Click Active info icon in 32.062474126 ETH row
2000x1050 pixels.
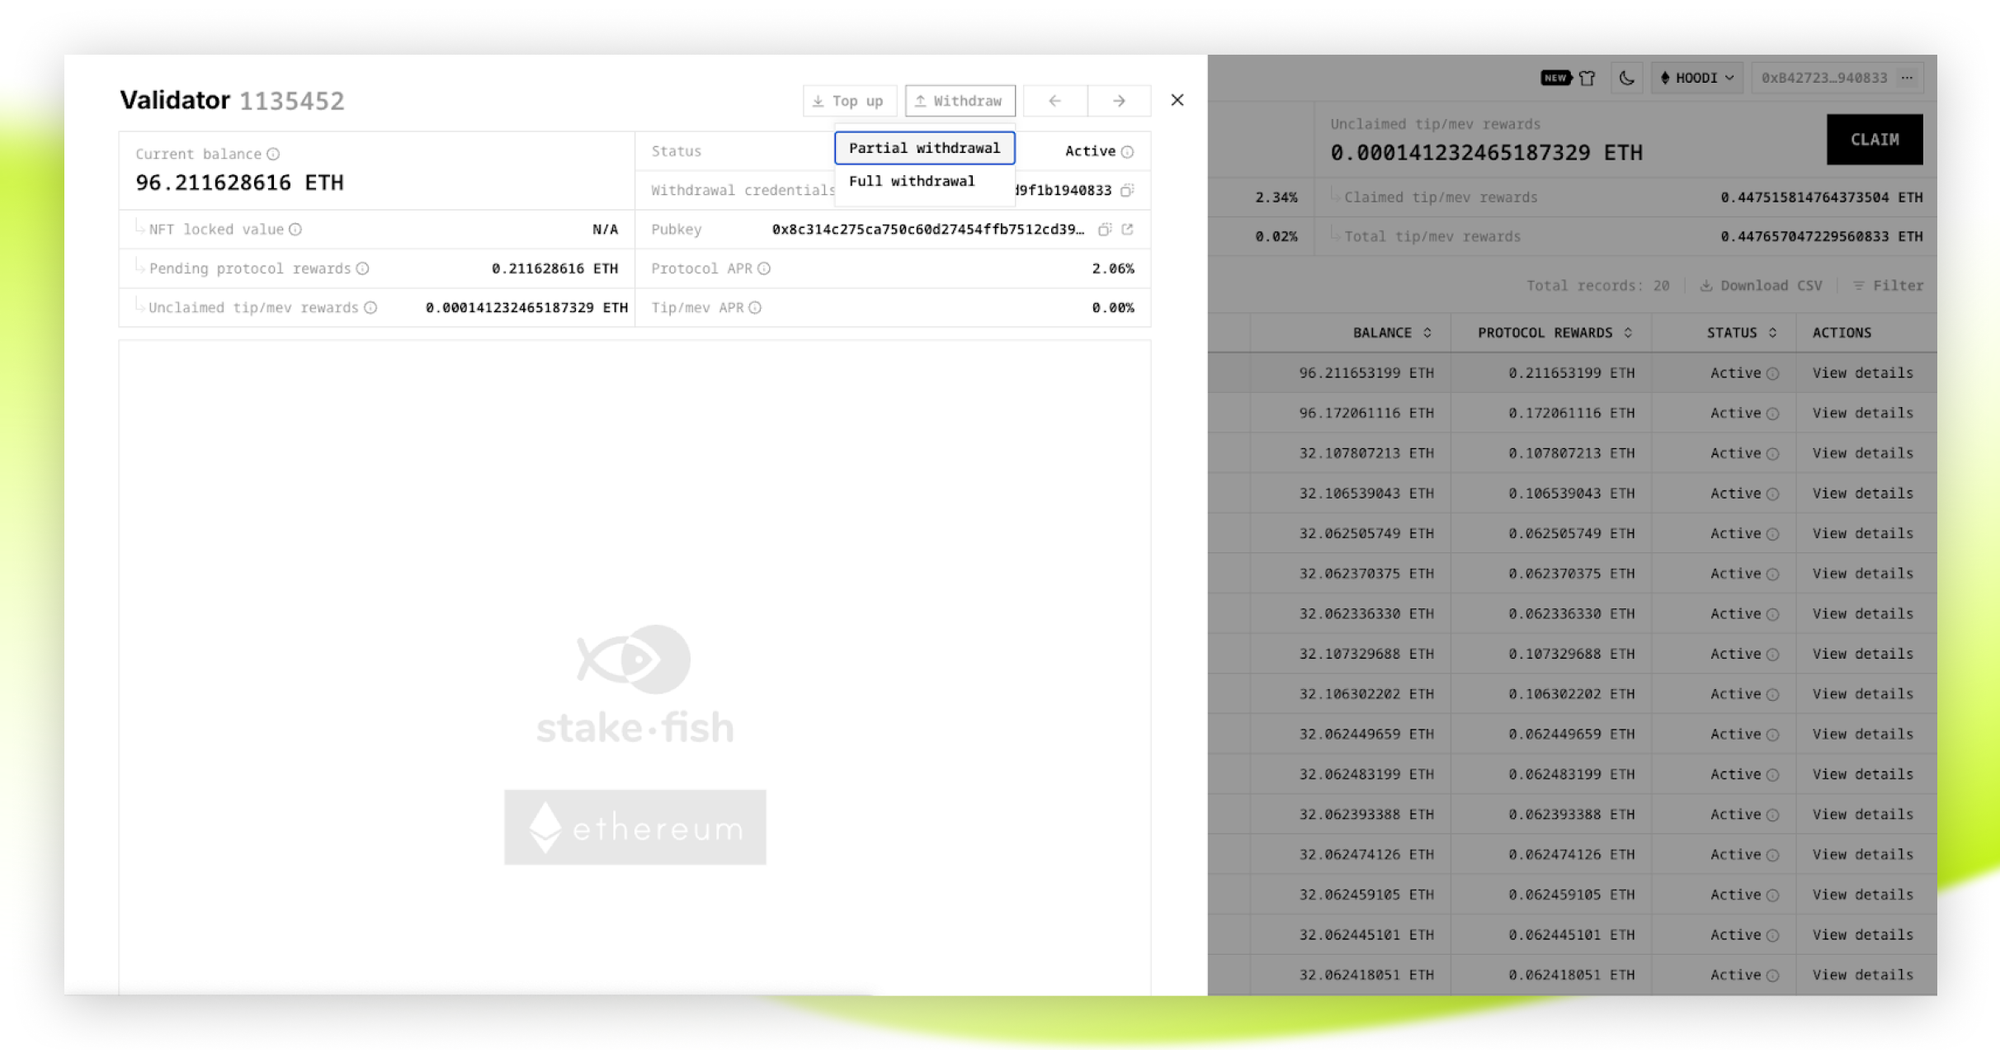1773,856
